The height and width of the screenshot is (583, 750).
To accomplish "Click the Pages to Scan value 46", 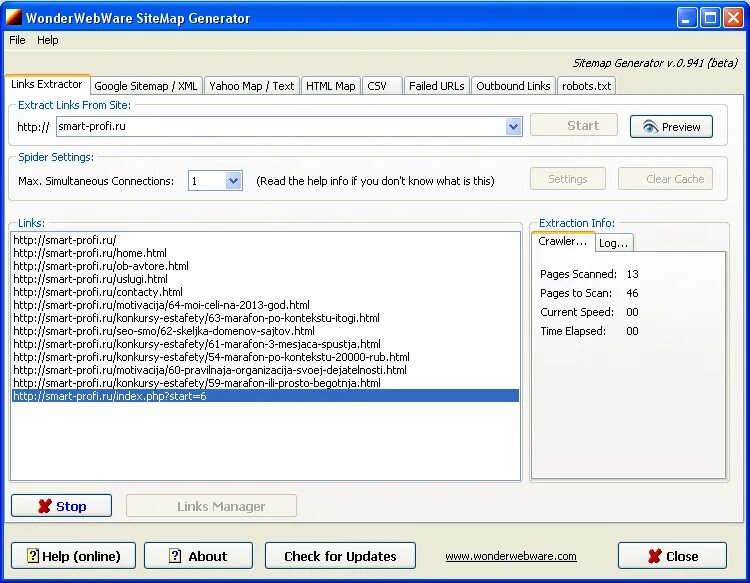I will (x=632, y=293).
